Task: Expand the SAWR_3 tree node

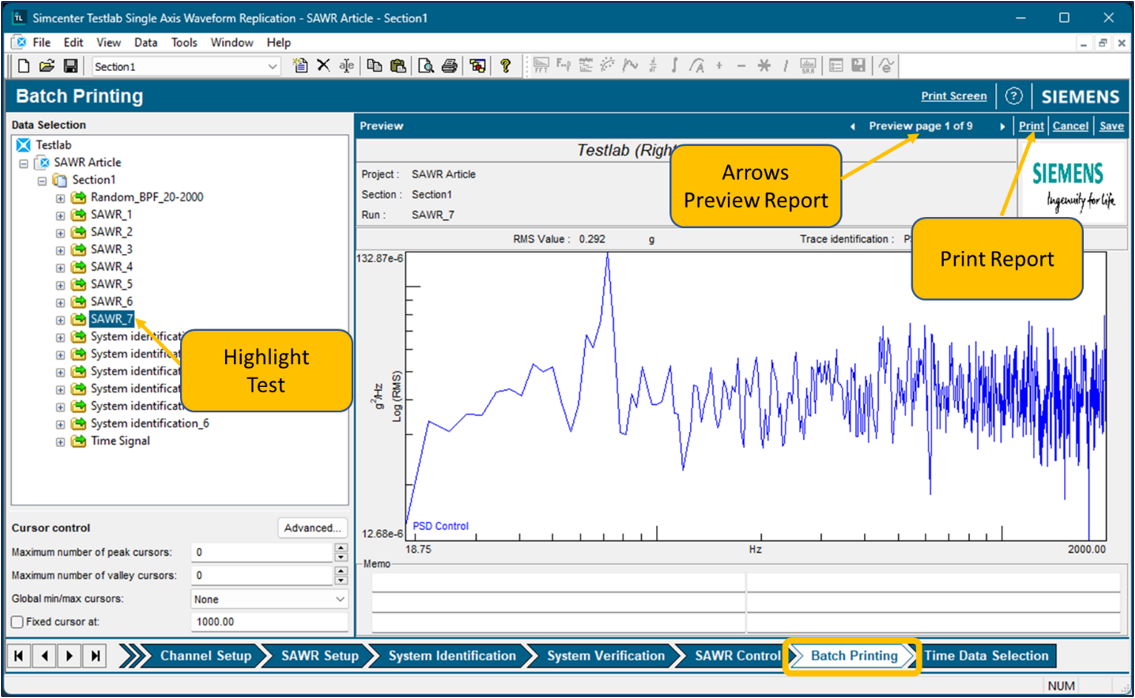Action: [61, 250]
